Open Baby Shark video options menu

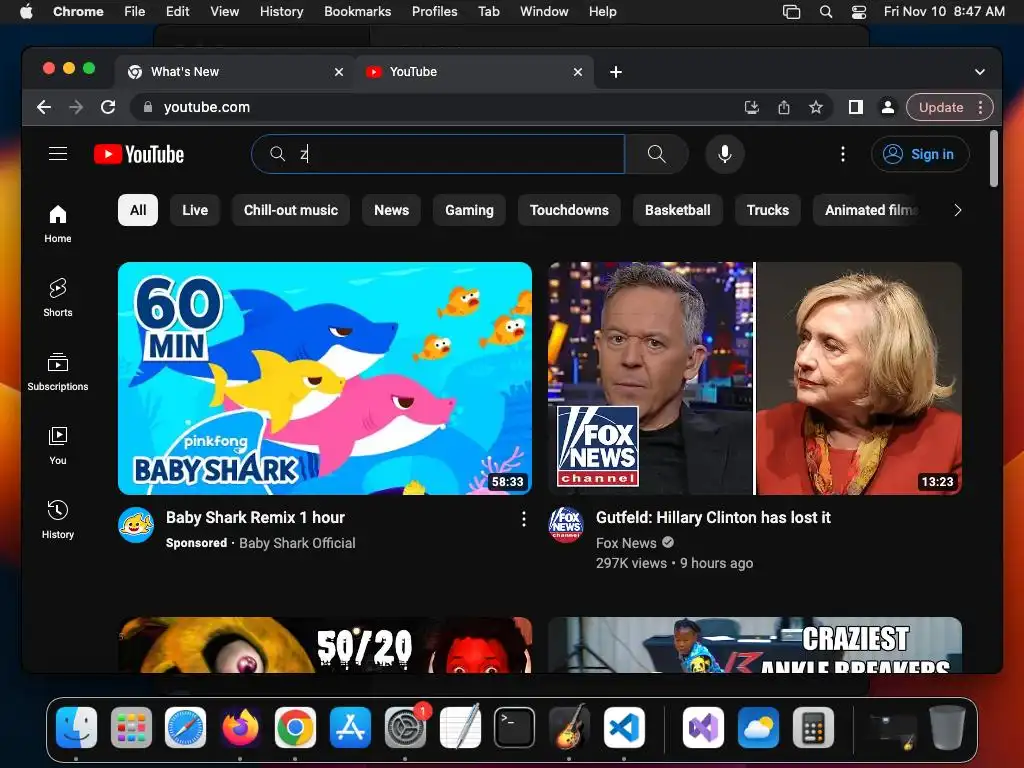[x=524, y=519]
